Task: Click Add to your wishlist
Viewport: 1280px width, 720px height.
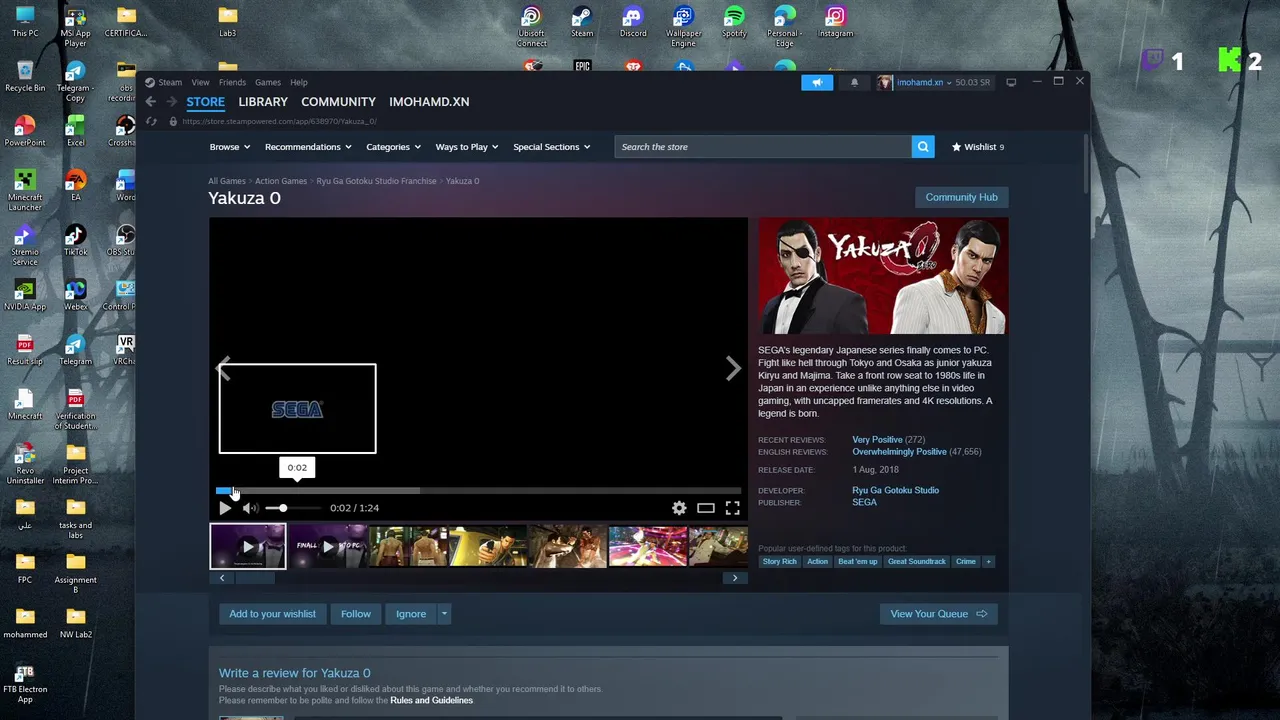Action: pos(272,614)
